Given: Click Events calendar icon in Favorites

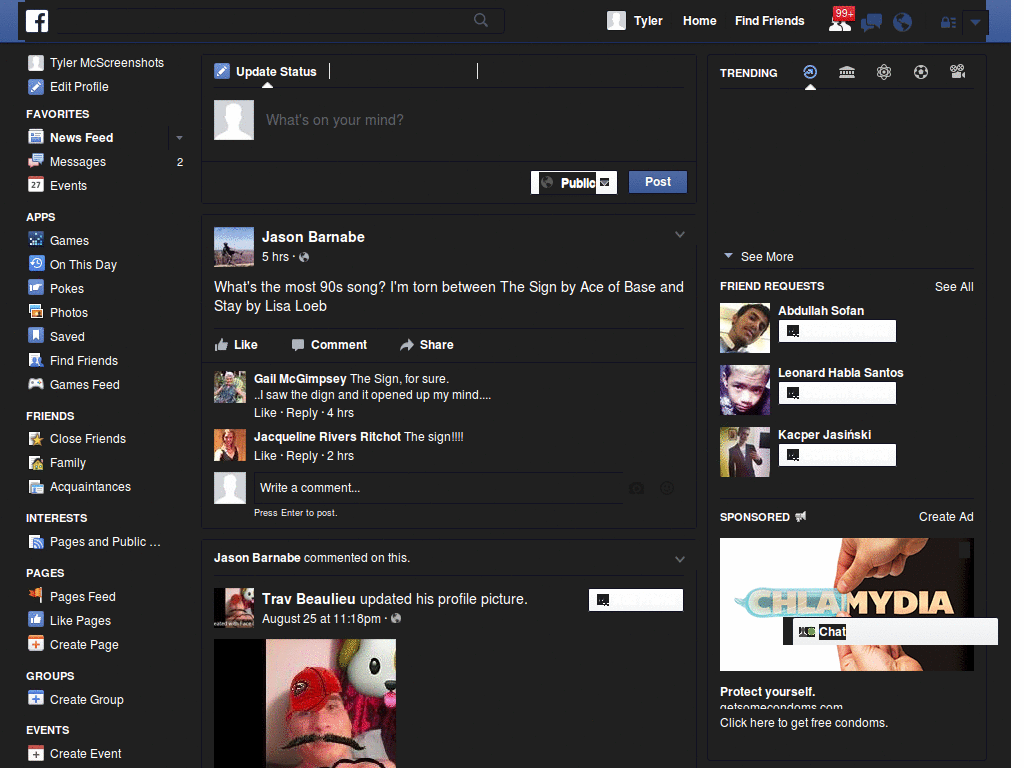Looking at the screenshot, I should (36, 185).
